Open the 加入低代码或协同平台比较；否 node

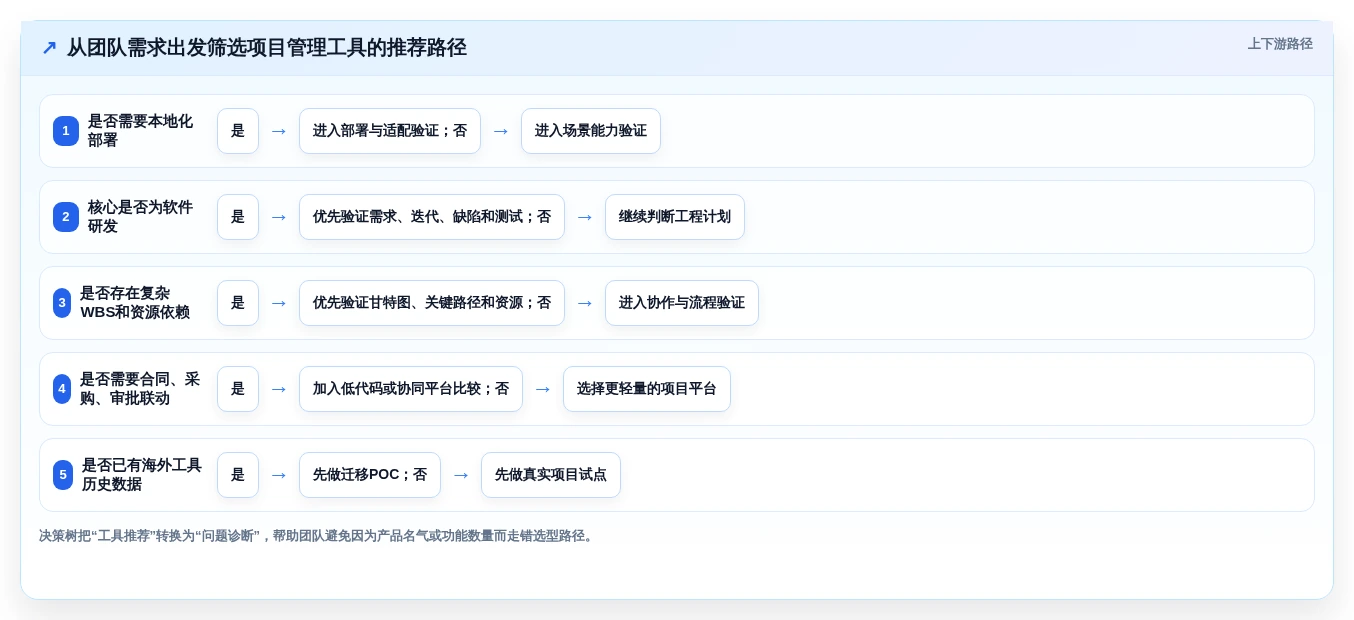pyautogui.click(x=411, y=389)
